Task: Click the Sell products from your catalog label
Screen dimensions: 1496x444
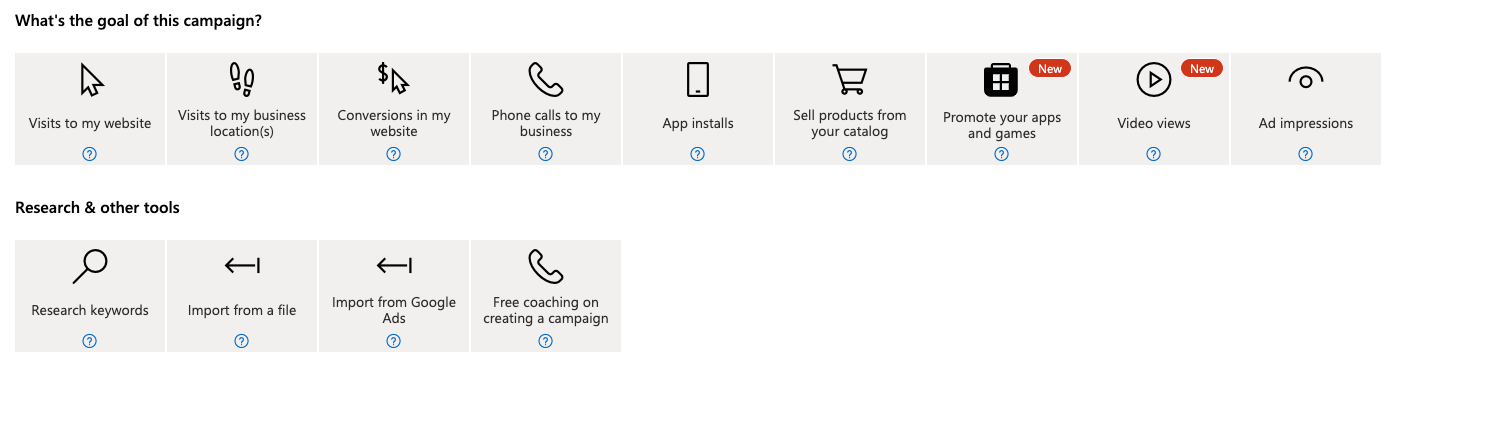Action: (850, 123)
